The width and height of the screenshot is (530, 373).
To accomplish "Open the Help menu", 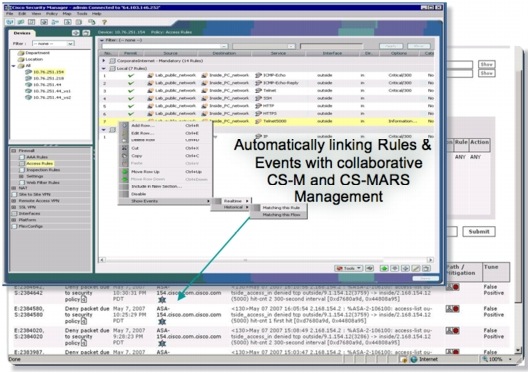I will (97, 14).
